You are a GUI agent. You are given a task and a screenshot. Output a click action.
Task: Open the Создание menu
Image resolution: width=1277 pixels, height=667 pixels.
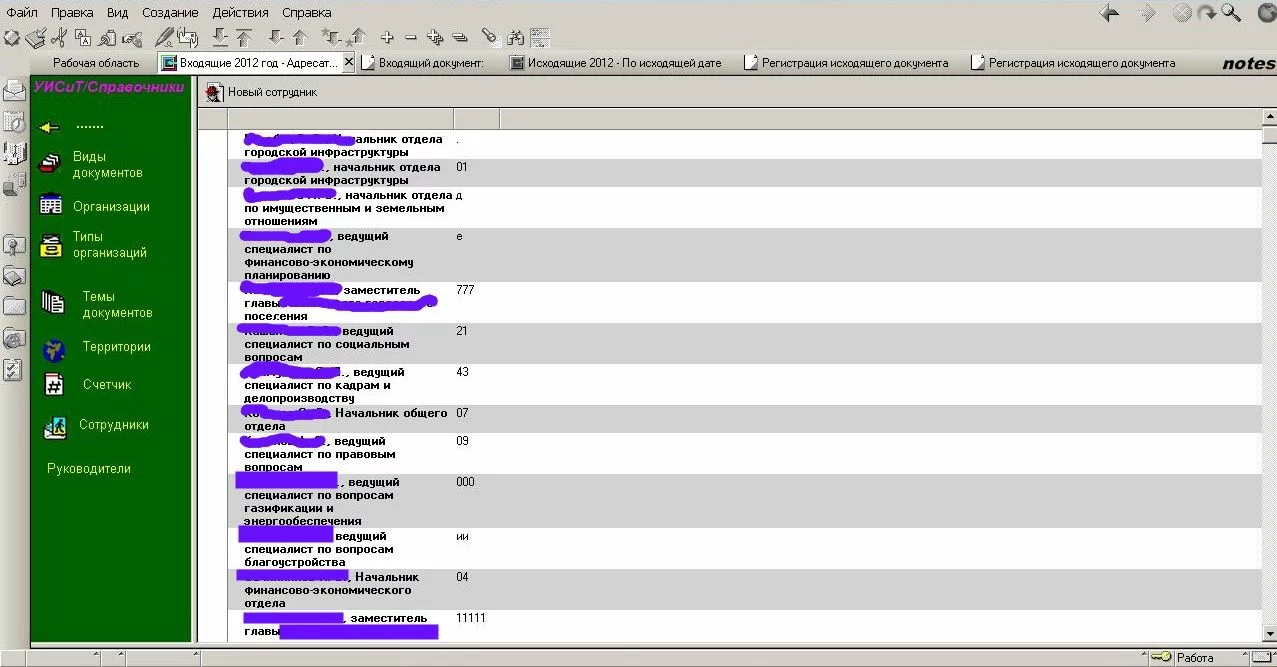point(170,13)
